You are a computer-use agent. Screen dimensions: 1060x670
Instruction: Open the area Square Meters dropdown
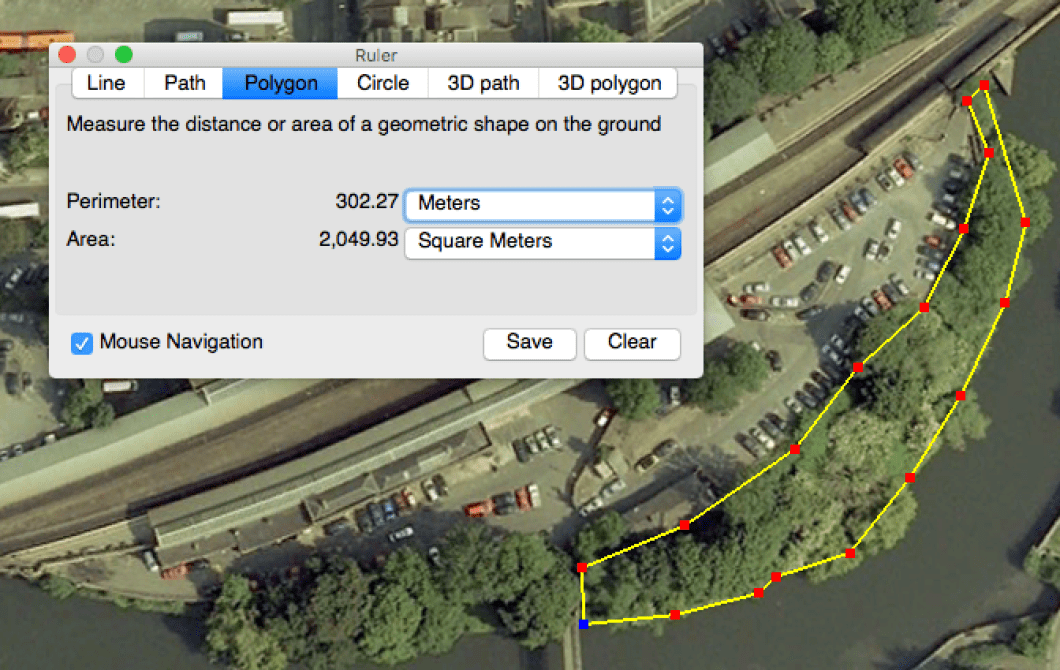point(543,242)
